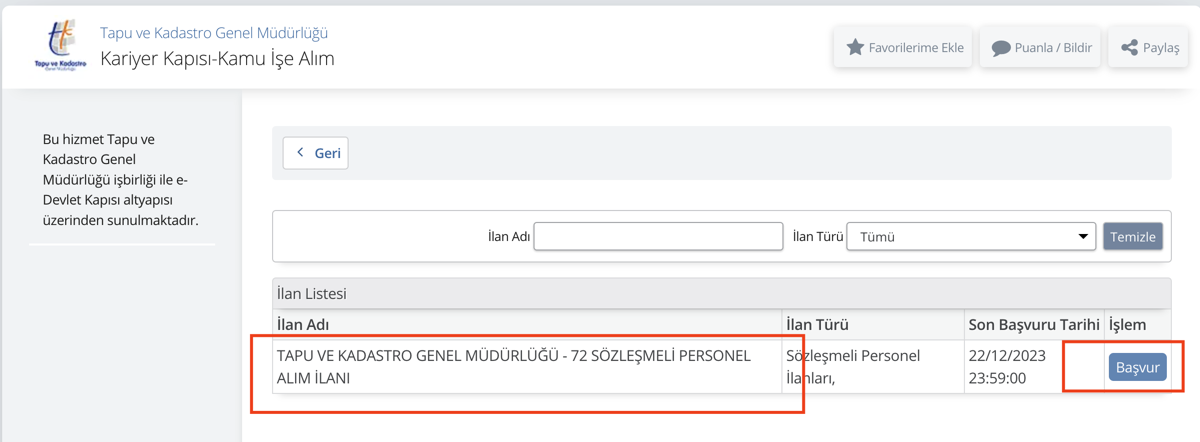Click the İlan Adı column header
The image size is (1200, 442).
tap(303, 325)
